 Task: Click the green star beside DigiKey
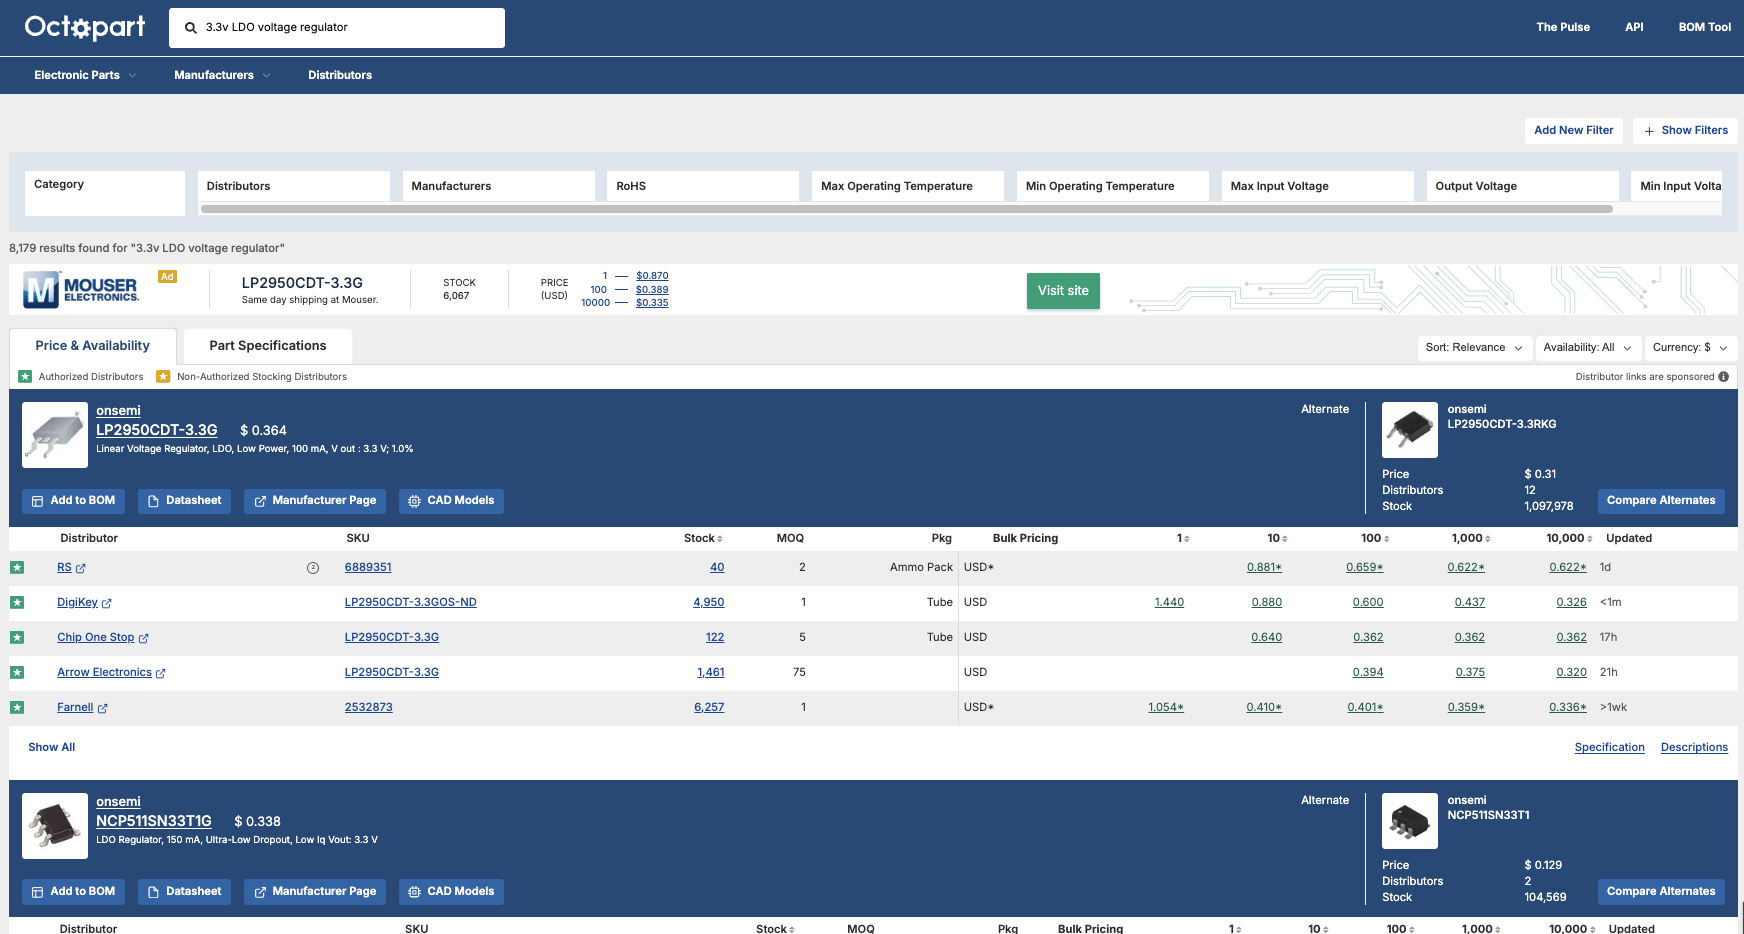pyautogui.click(x=17, y=603)
